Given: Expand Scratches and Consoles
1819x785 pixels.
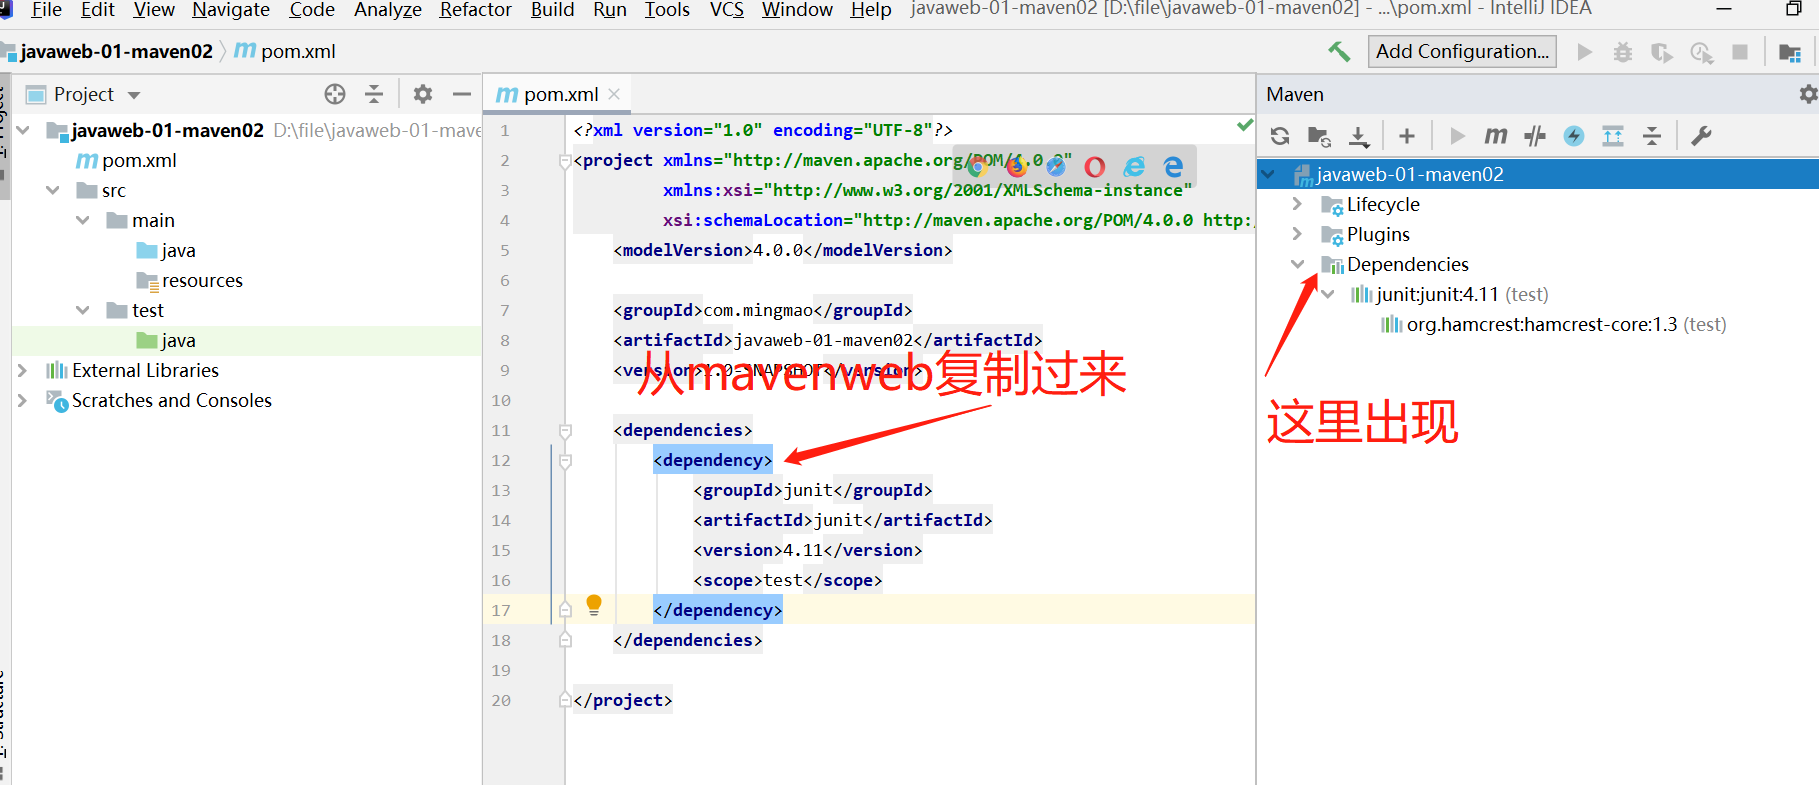Looking at the screenshot, I should [22, 400].
